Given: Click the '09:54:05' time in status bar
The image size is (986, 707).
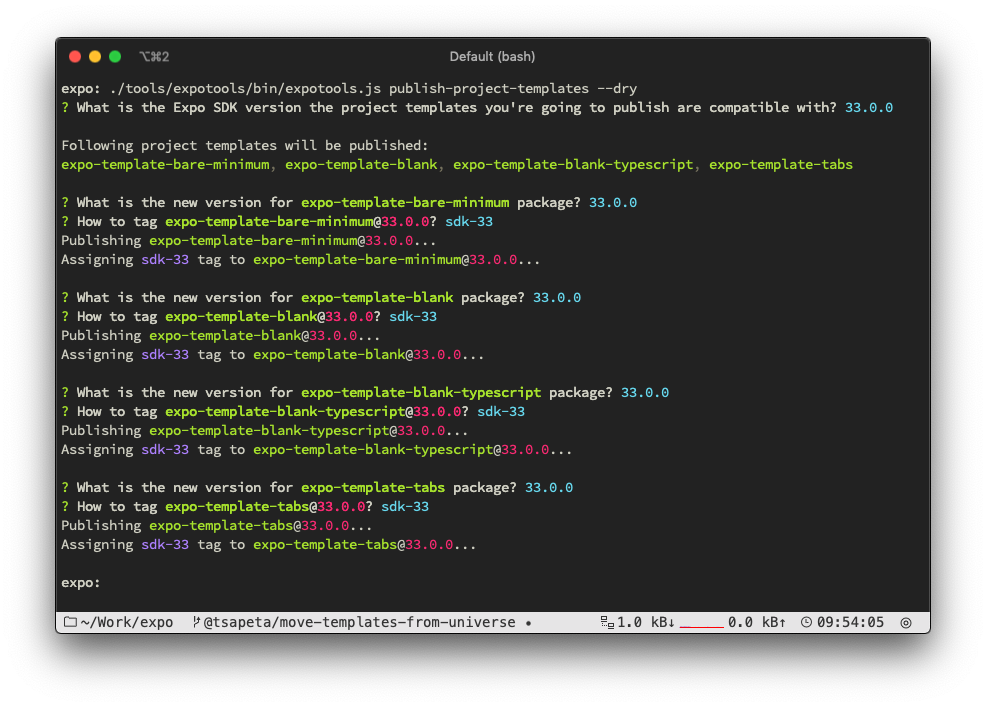Looking at the screenshot, I should (x=850, y=622).
